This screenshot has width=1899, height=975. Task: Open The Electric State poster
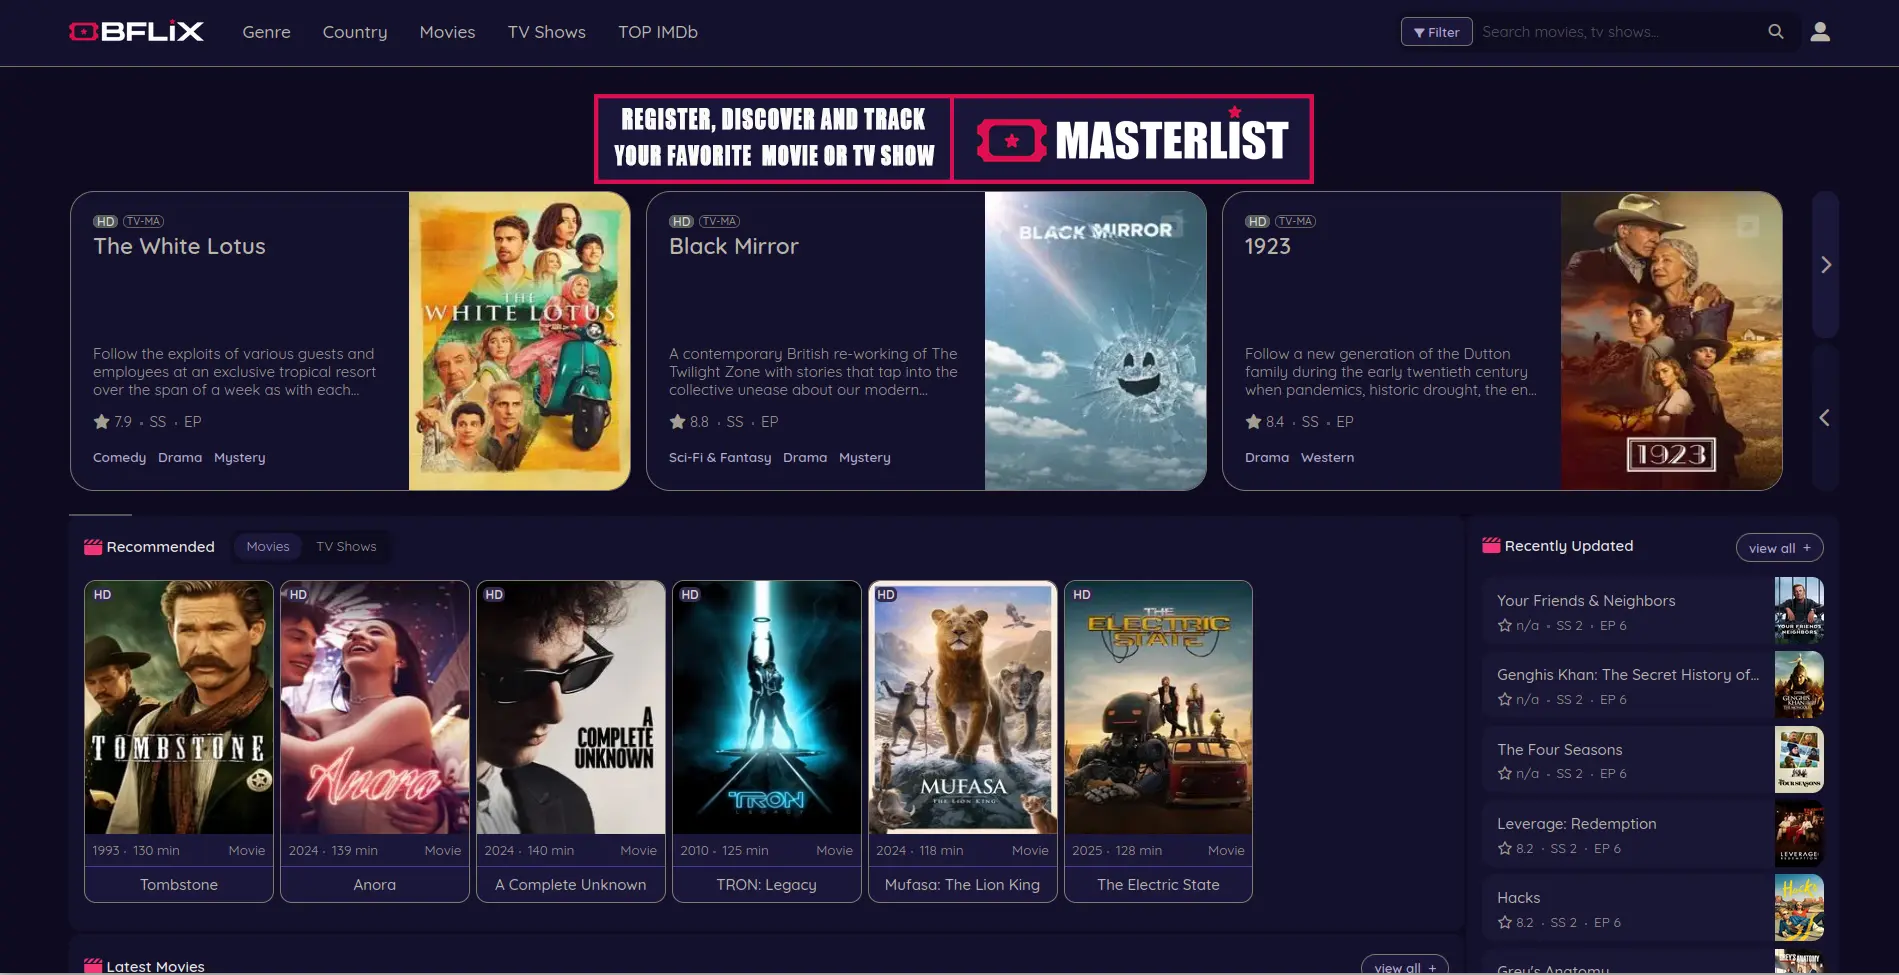(x=1158, y=708)
